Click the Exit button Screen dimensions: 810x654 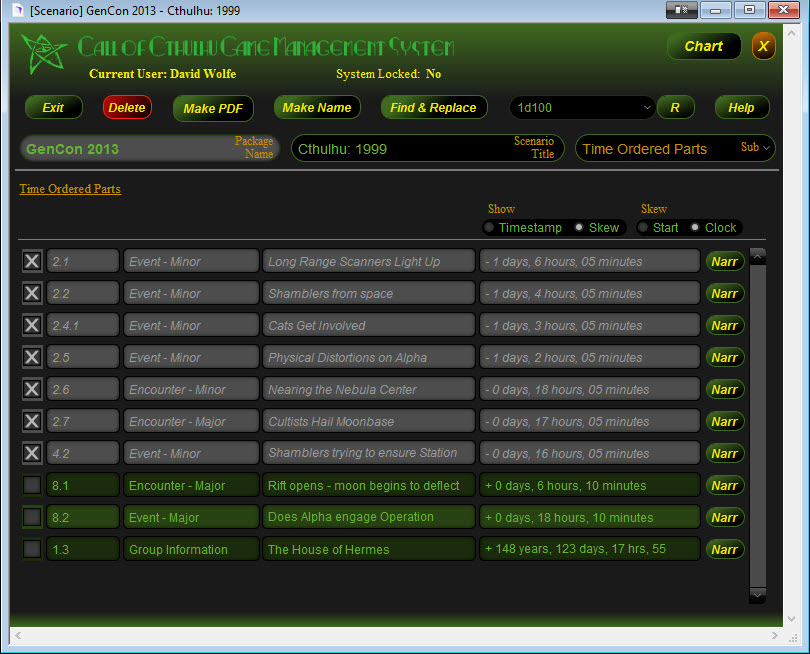click(x=53, y=107)
